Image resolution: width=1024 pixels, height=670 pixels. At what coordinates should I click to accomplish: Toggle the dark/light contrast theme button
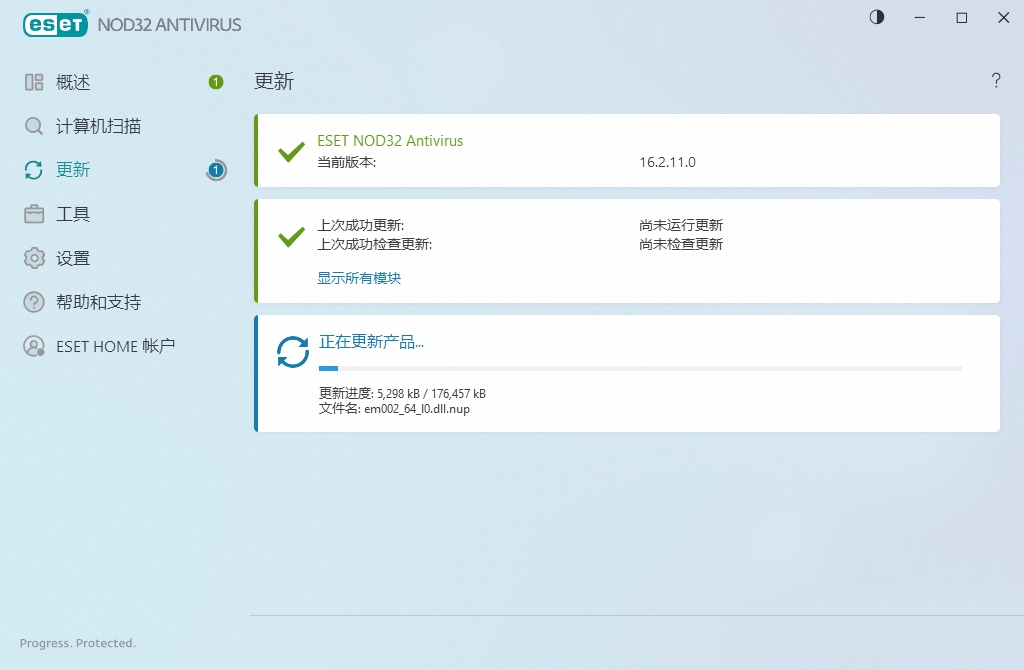point(877,18)
